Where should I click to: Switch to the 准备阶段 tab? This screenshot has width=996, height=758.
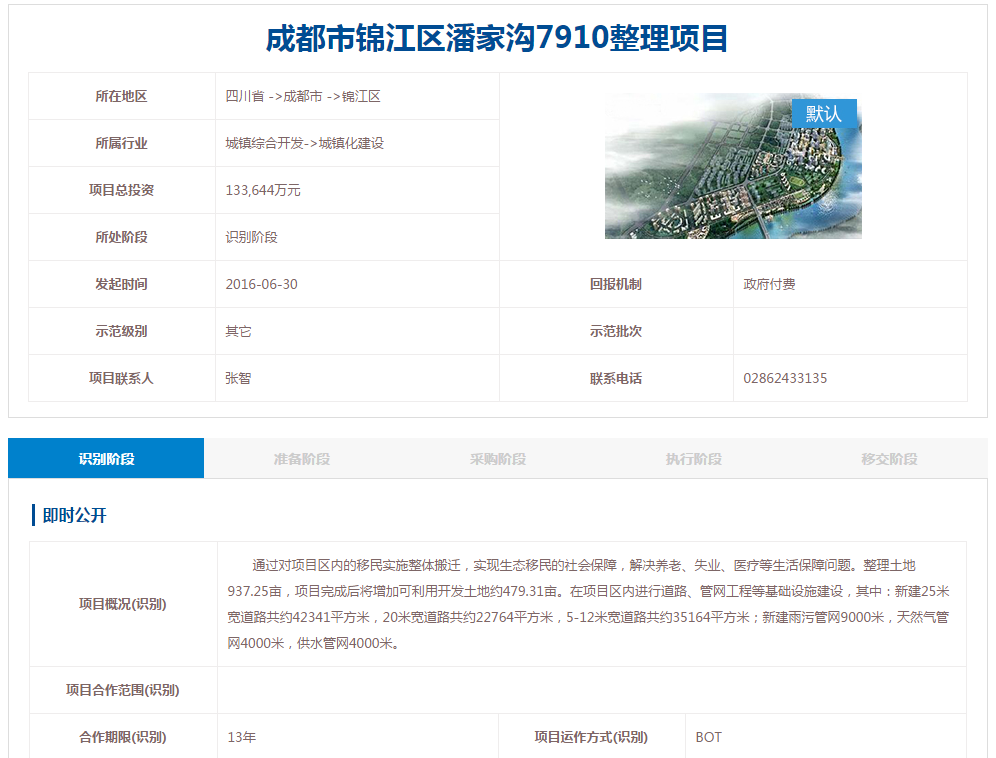302,458
